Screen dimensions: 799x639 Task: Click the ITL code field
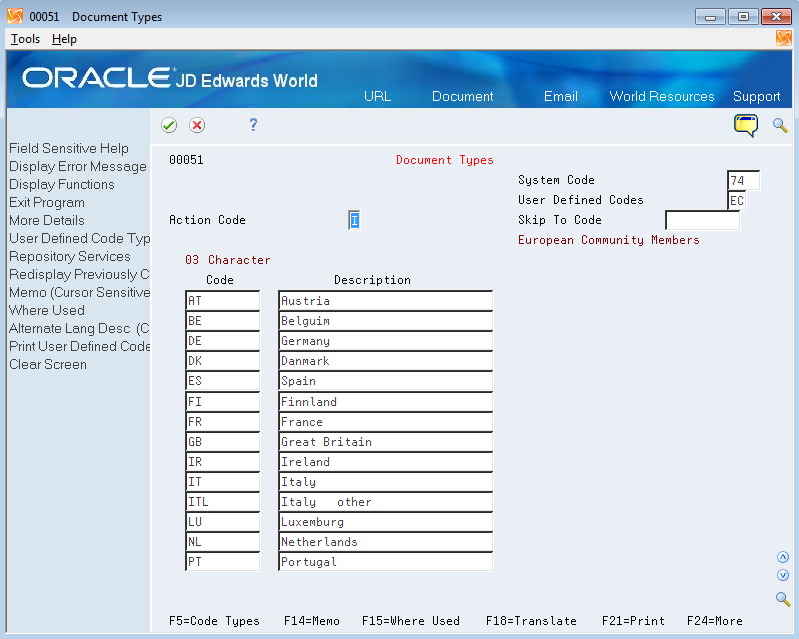point(223,501)
